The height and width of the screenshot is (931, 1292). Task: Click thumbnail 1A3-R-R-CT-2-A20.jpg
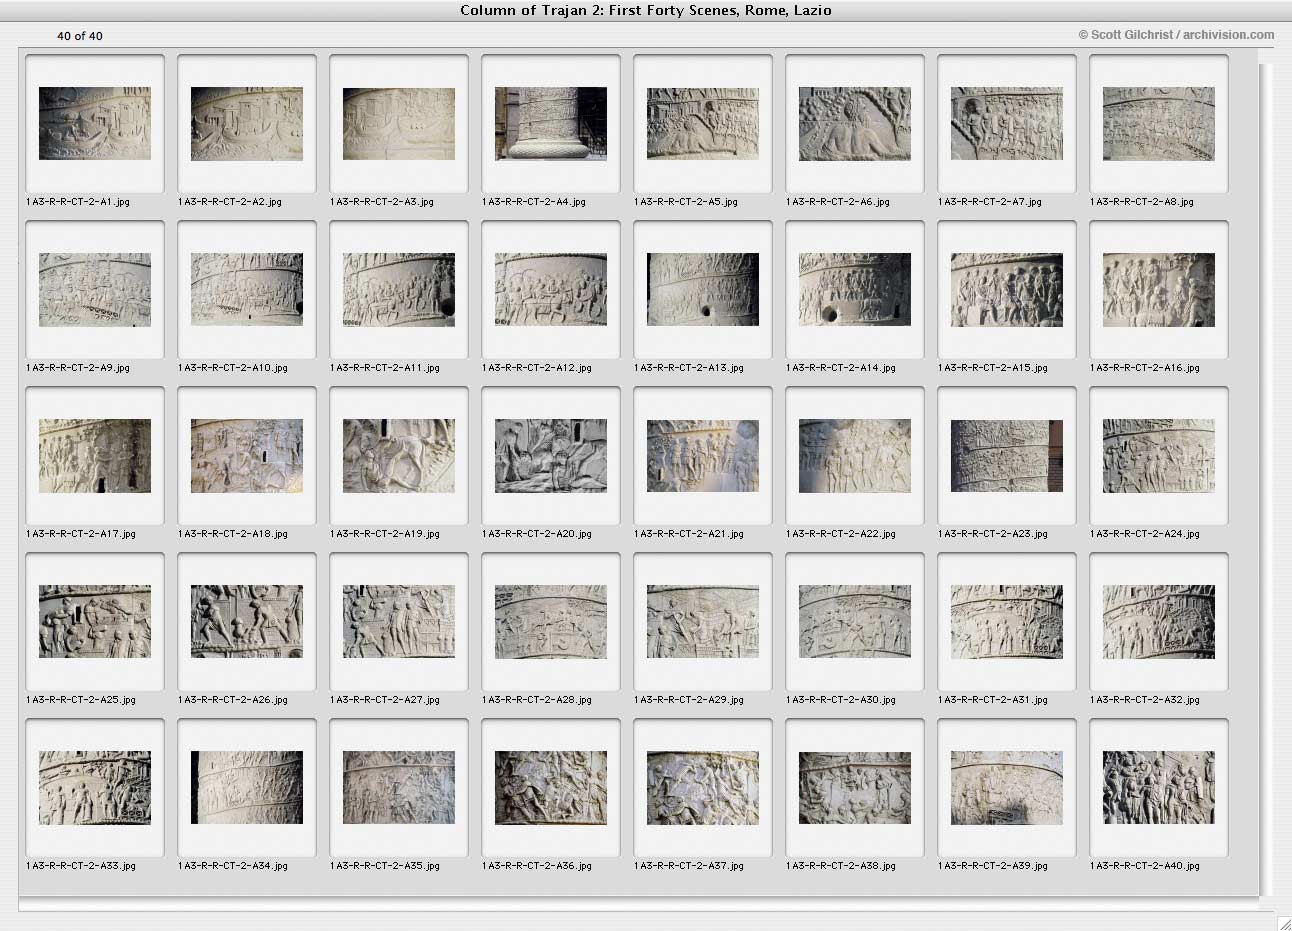tap(551, 455)
